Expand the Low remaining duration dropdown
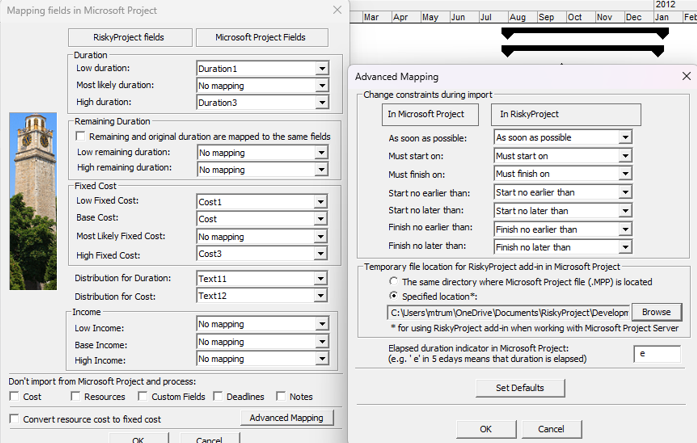Screen dimensions: 697x443 point(262,152)
